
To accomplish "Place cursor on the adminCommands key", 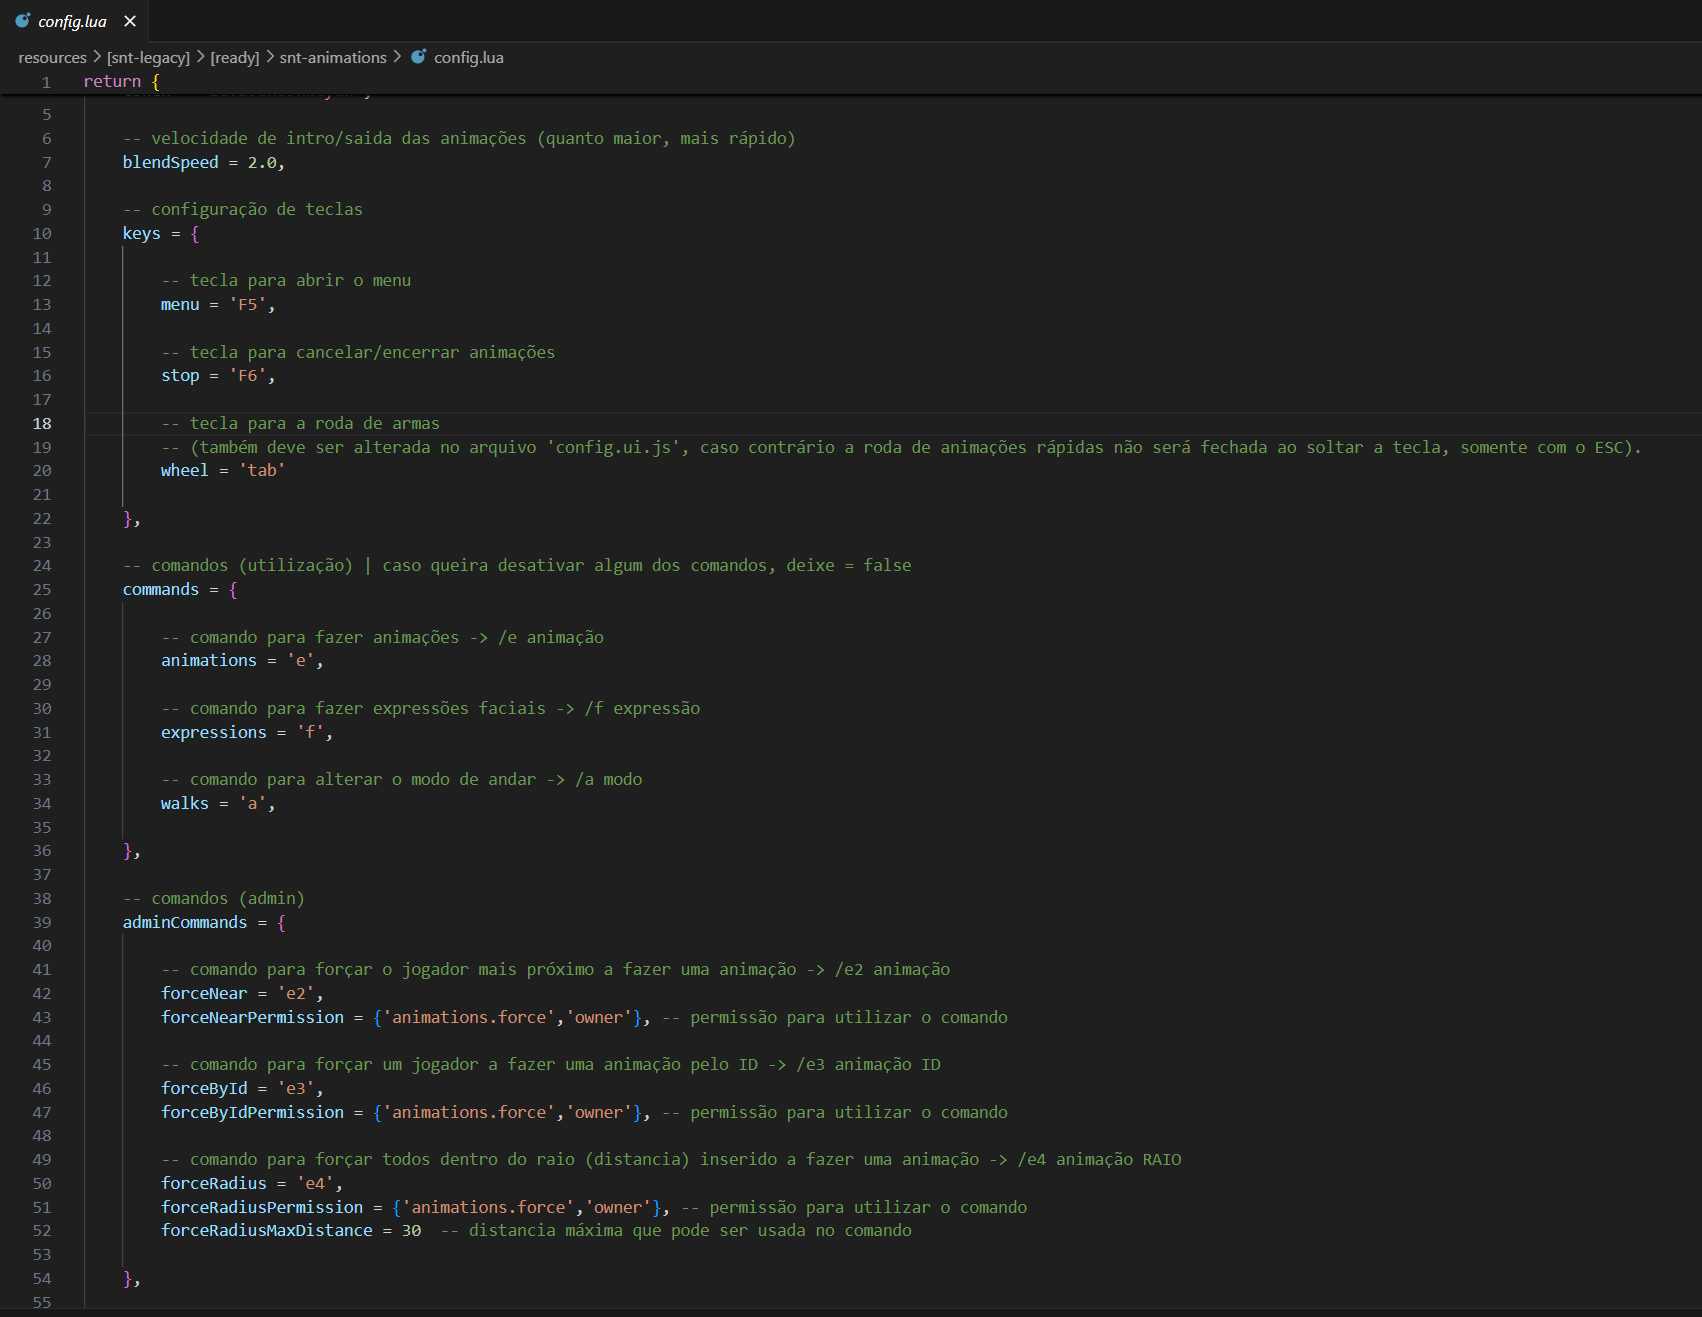I will point(184,923).
